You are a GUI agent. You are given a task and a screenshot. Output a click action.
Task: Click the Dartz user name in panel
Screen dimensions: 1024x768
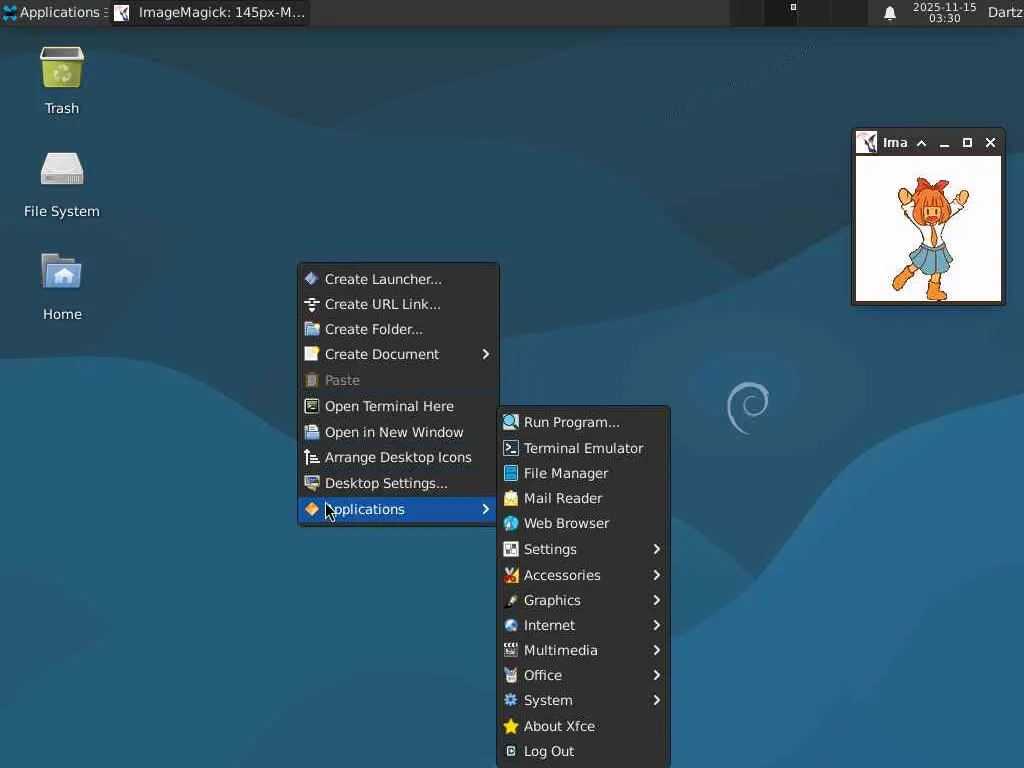tap(1006, 12)
